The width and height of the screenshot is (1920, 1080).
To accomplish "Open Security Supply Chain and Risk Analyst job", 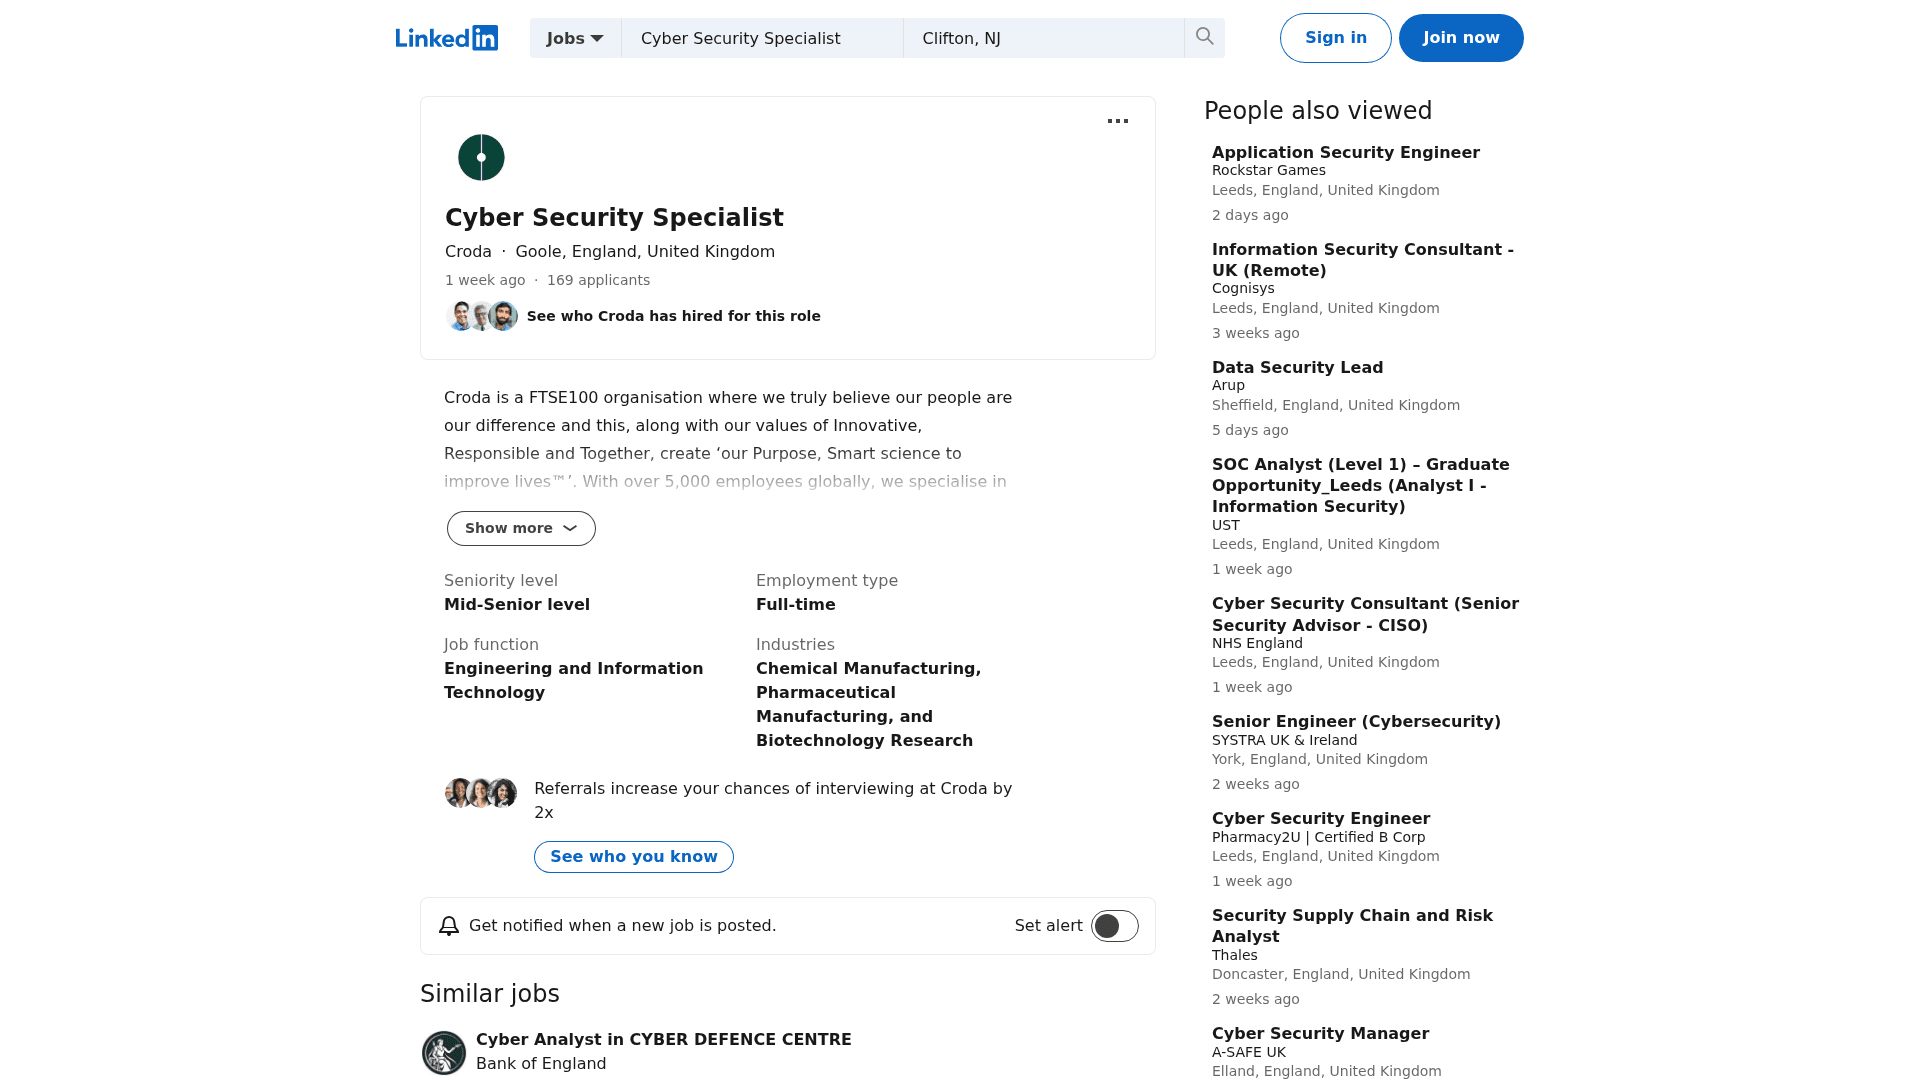I will pos(1352,926).
